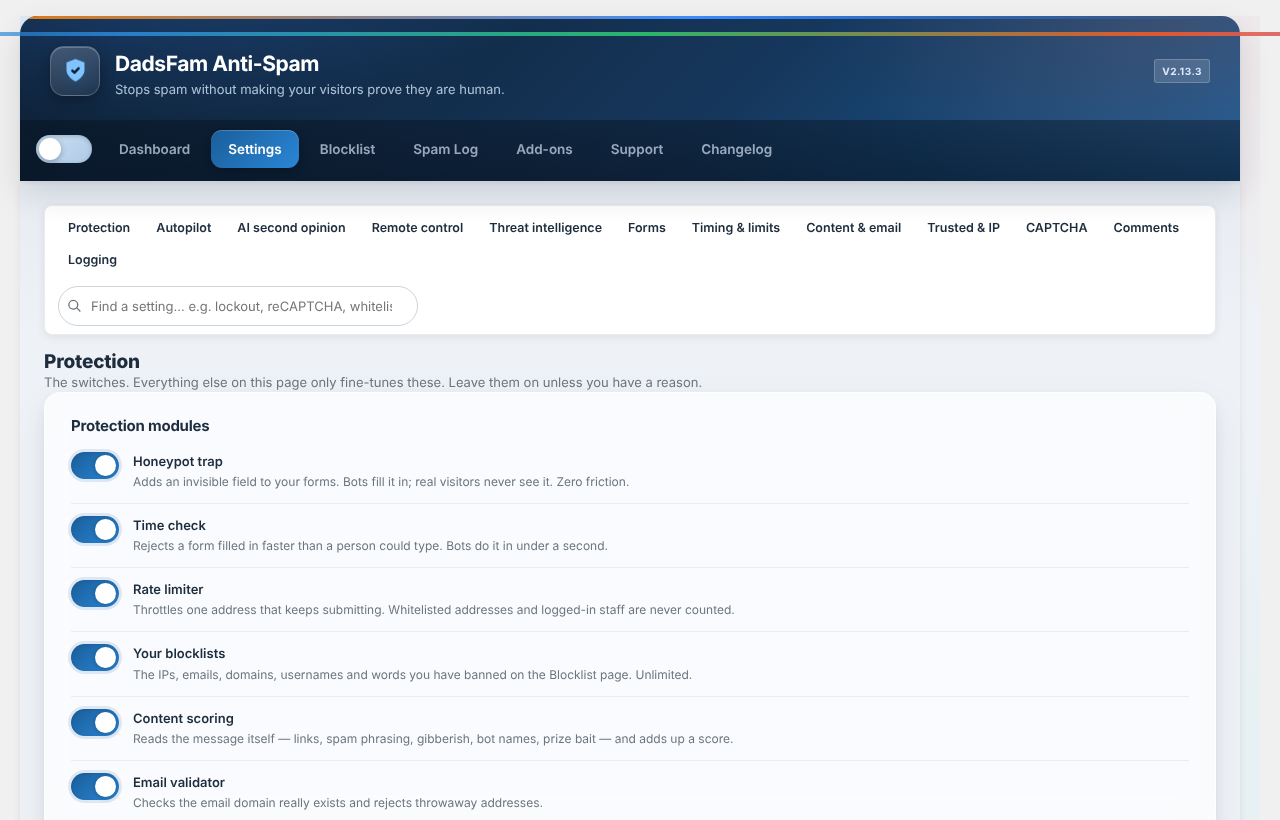Jump to the Protection section link
The width and height of the screenshot is (1280, 820).
[99, 228]
